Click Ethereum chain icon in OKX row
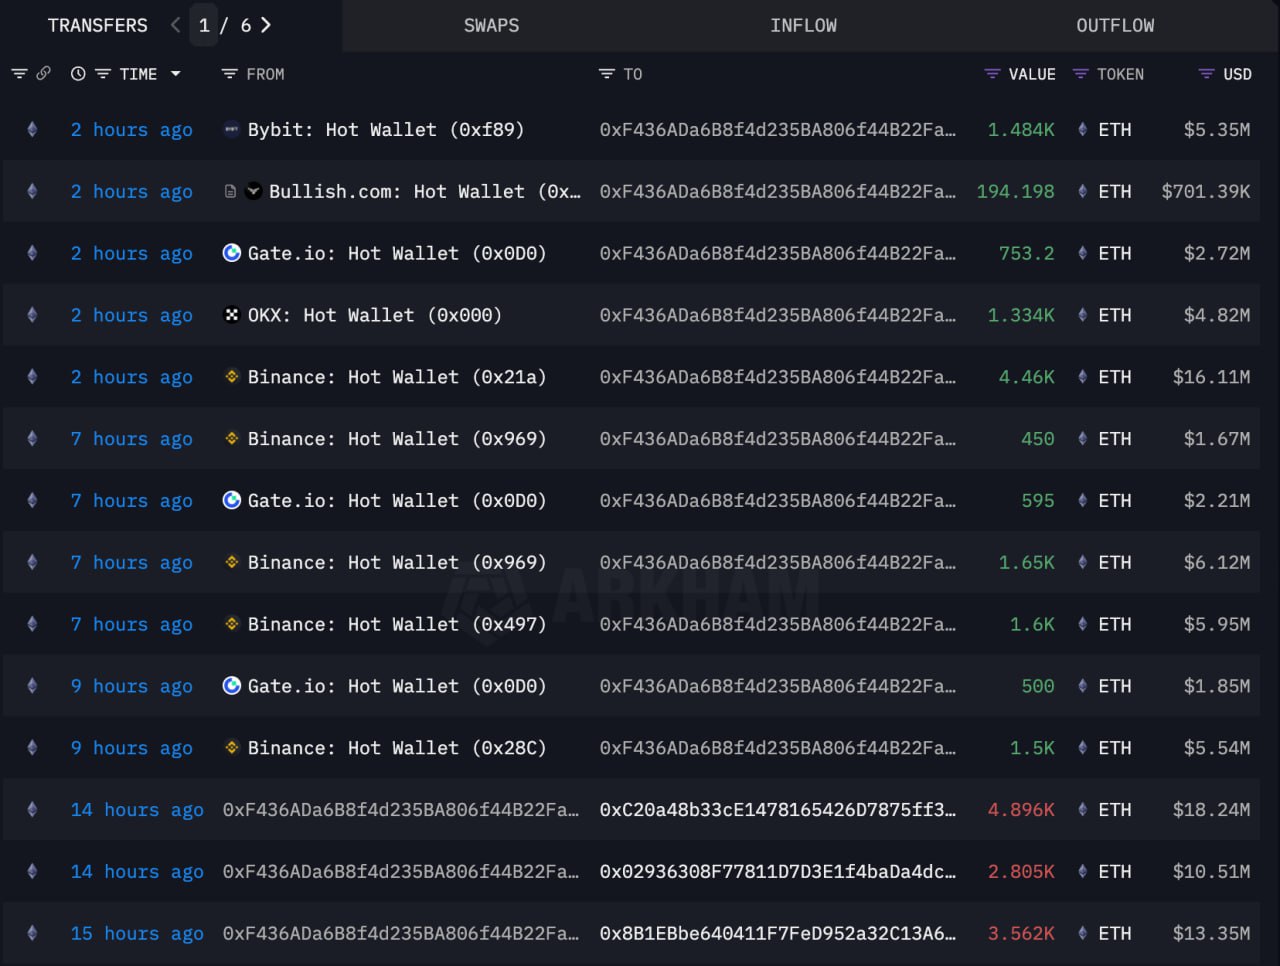Image resolution: width=1280 pixels, height=966 pixels. 32,315
